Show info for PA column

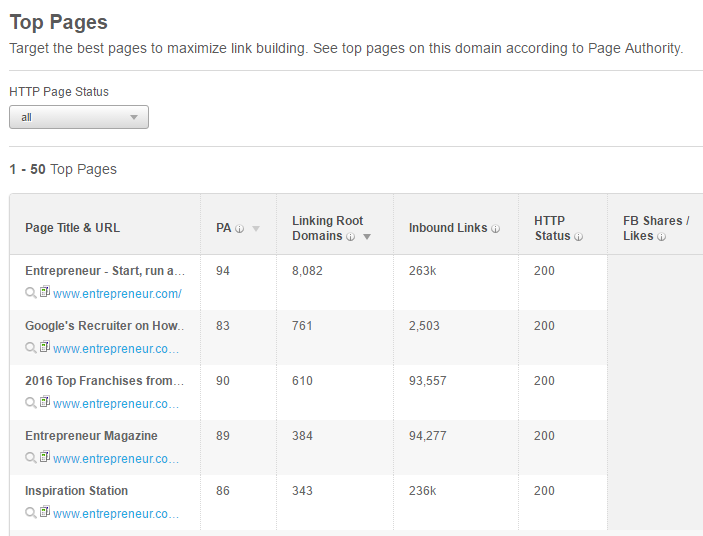point(240,229)
